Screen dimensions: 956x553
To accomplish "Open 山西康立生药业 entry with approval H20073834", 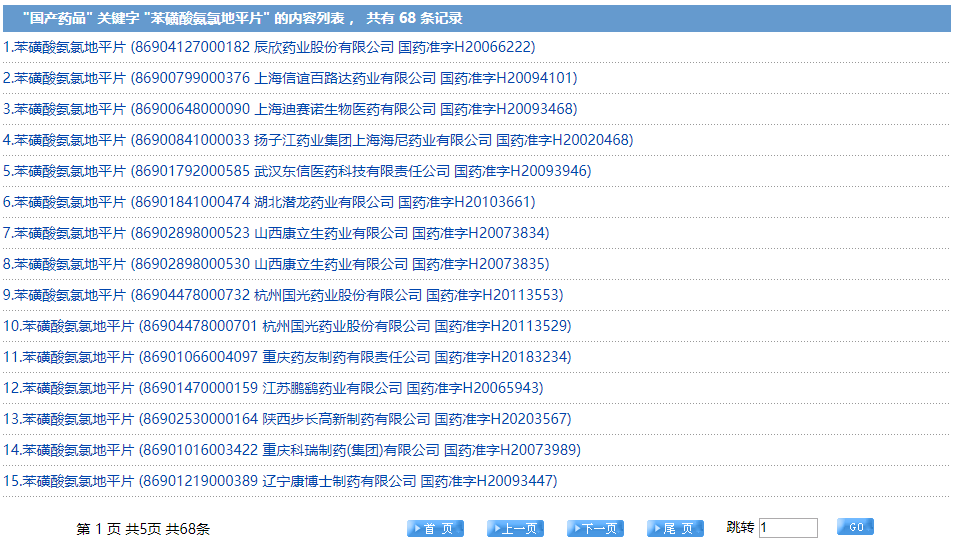I will 275,233.
